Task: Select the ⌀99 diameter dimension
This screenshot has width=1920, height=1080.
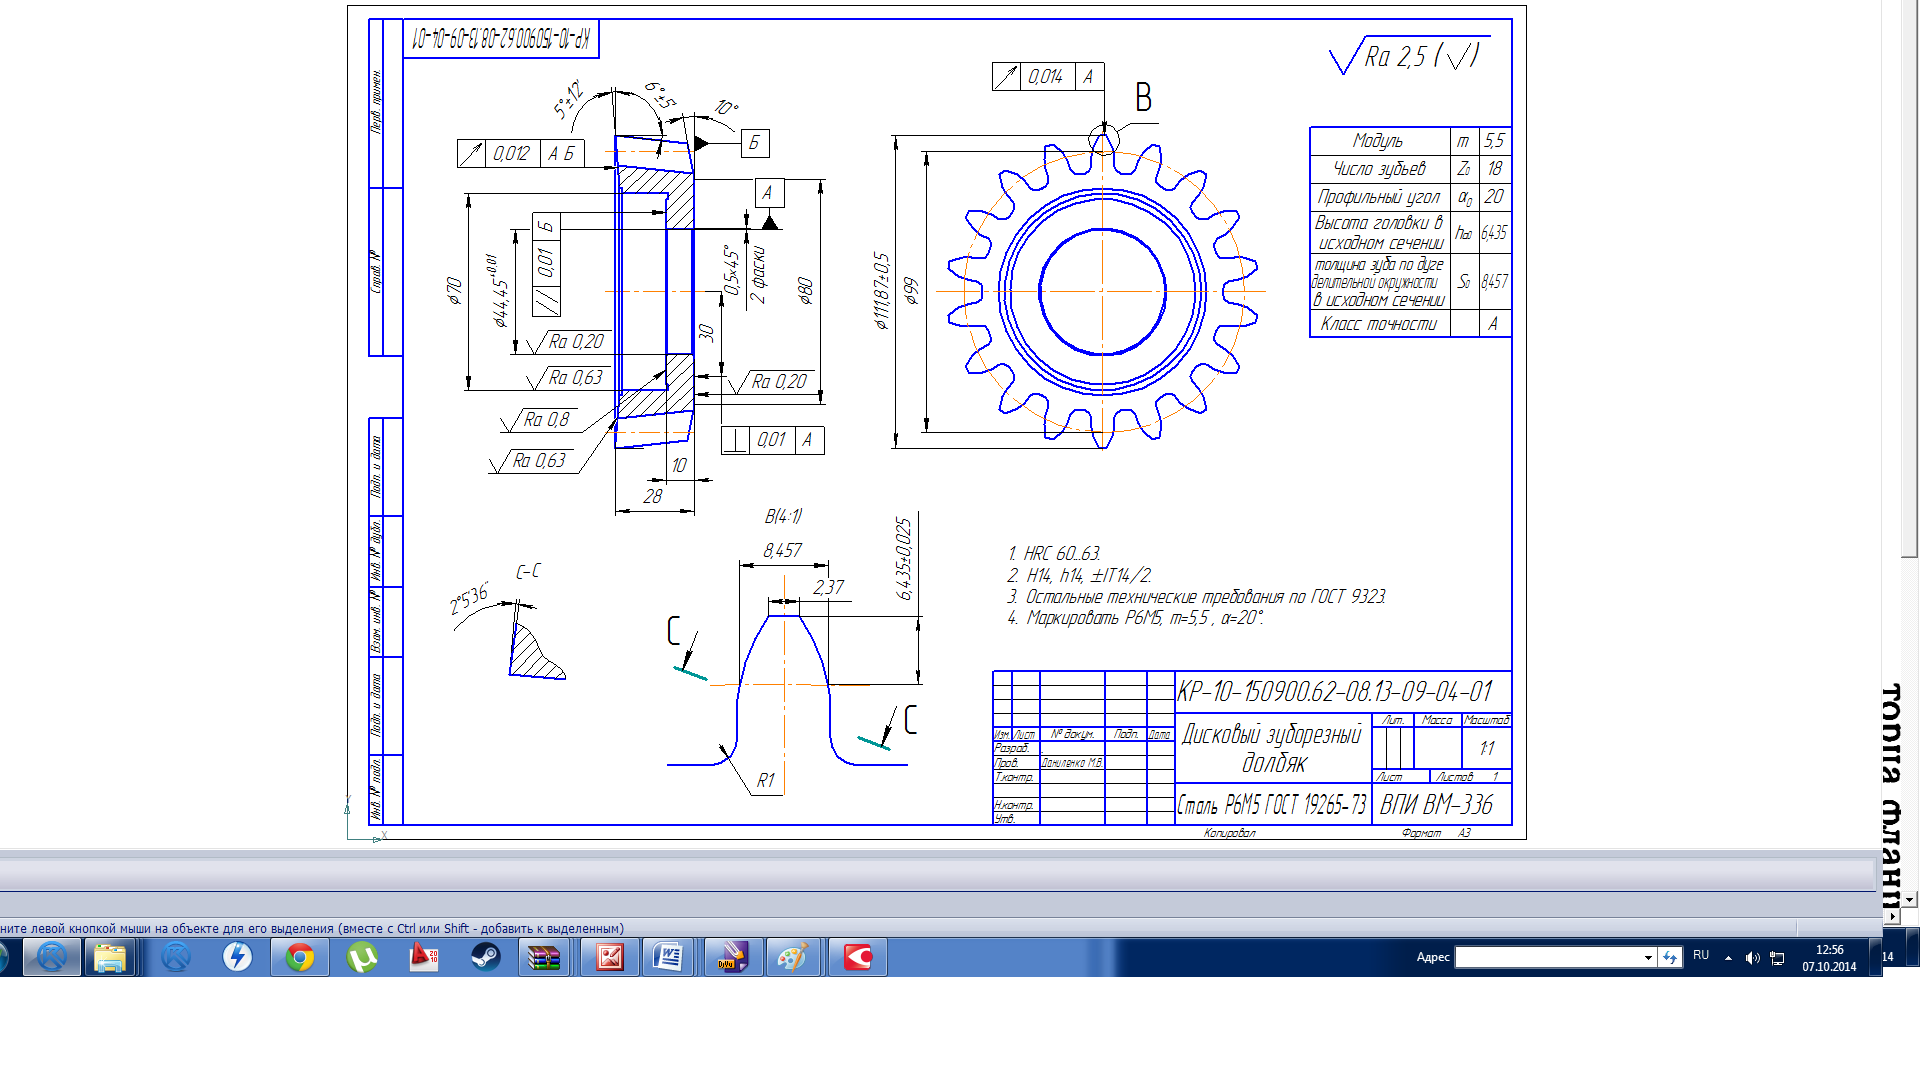Action: coord(910,291)
